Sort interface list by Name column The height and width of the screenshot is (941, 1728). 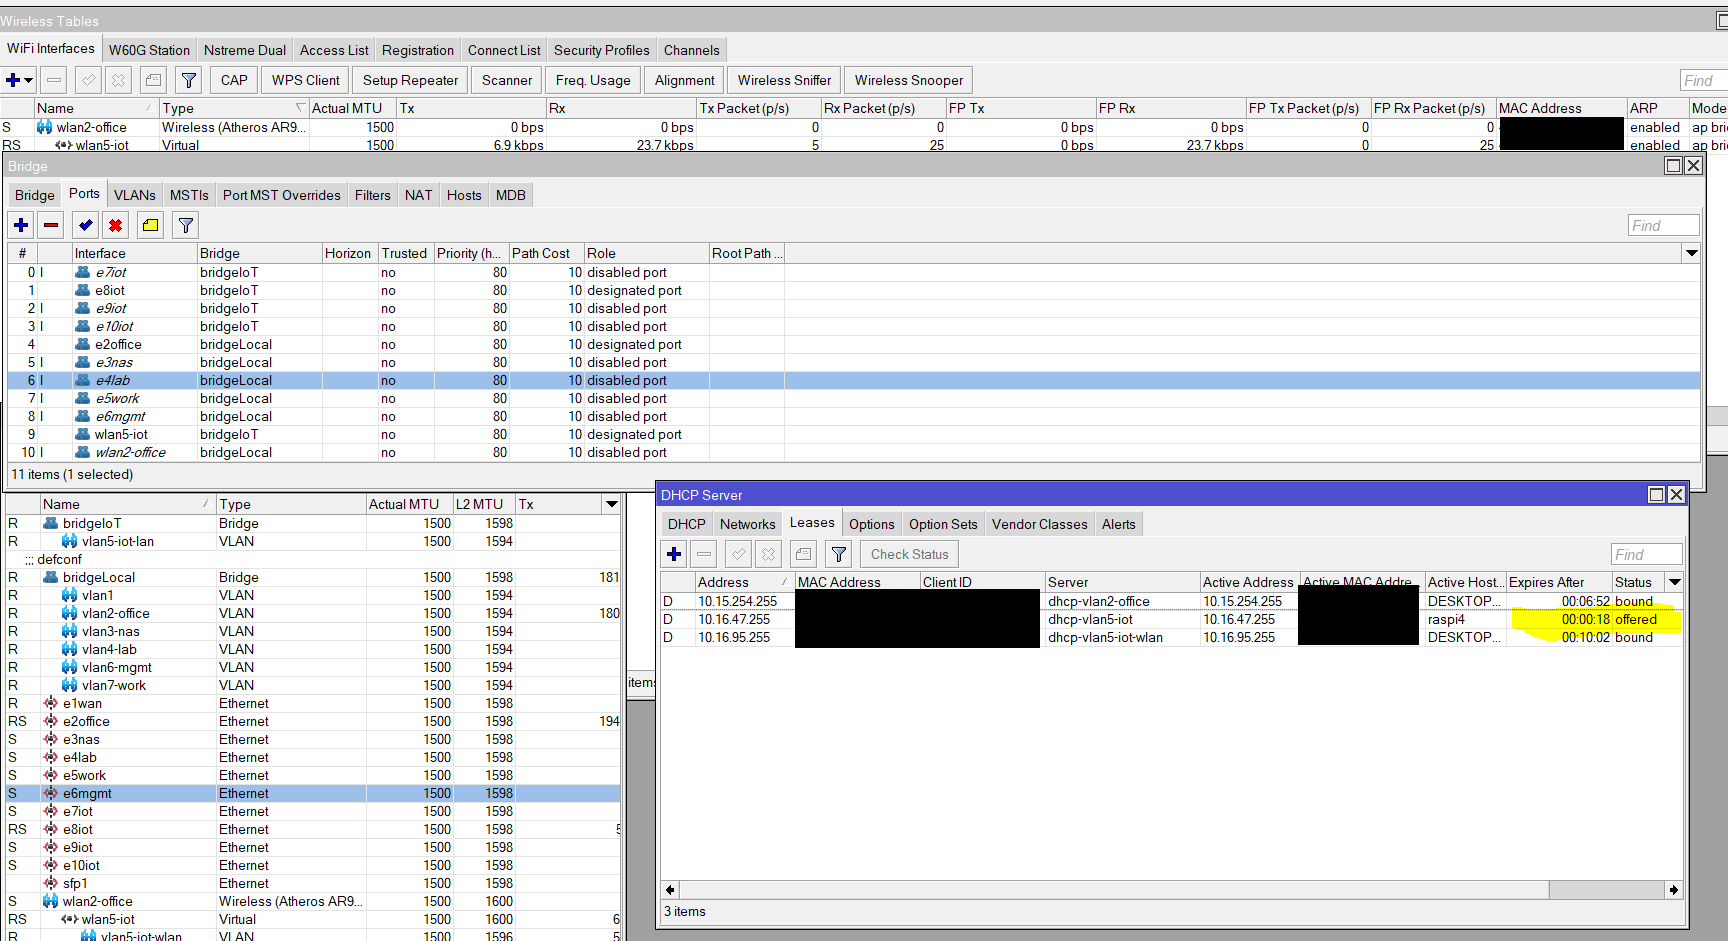coord(127,504)
